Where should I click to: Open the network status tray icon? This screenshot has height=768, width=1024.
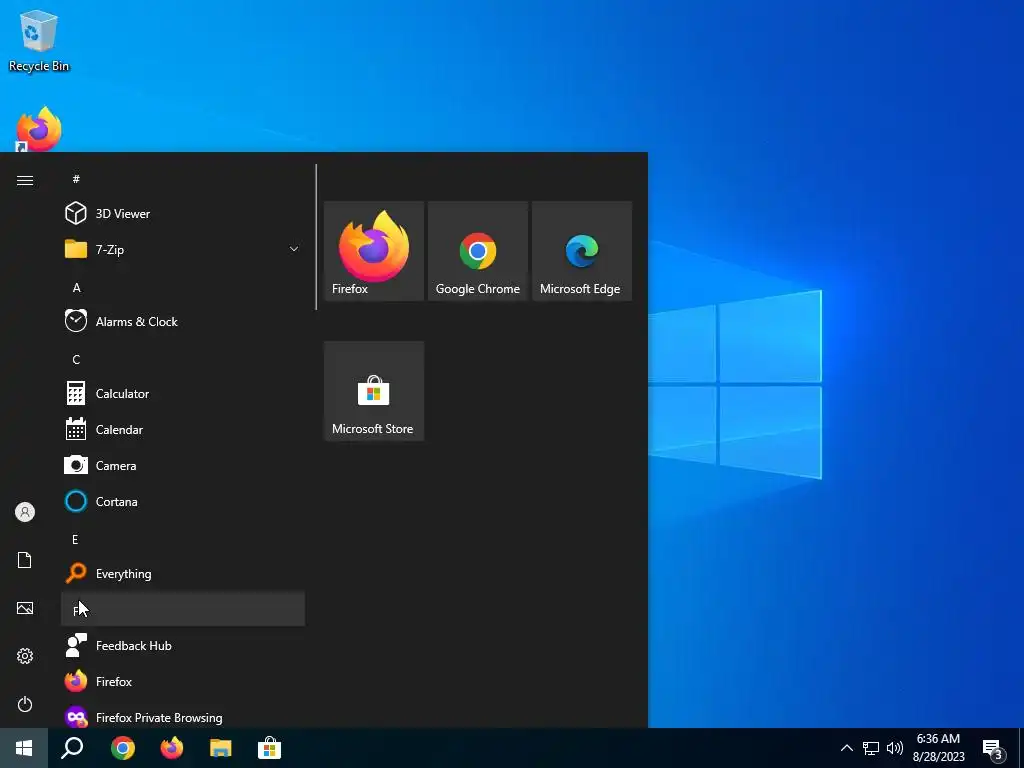871,748
